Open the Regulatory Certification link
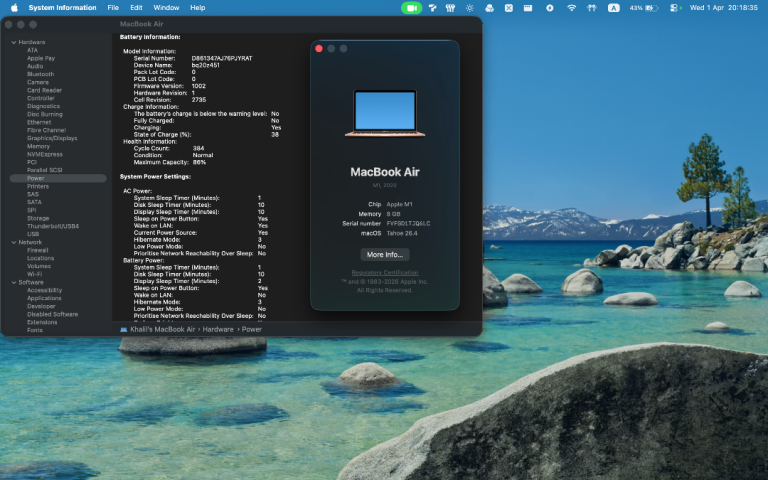The image size is (768, 480). [x=384, y=273]
